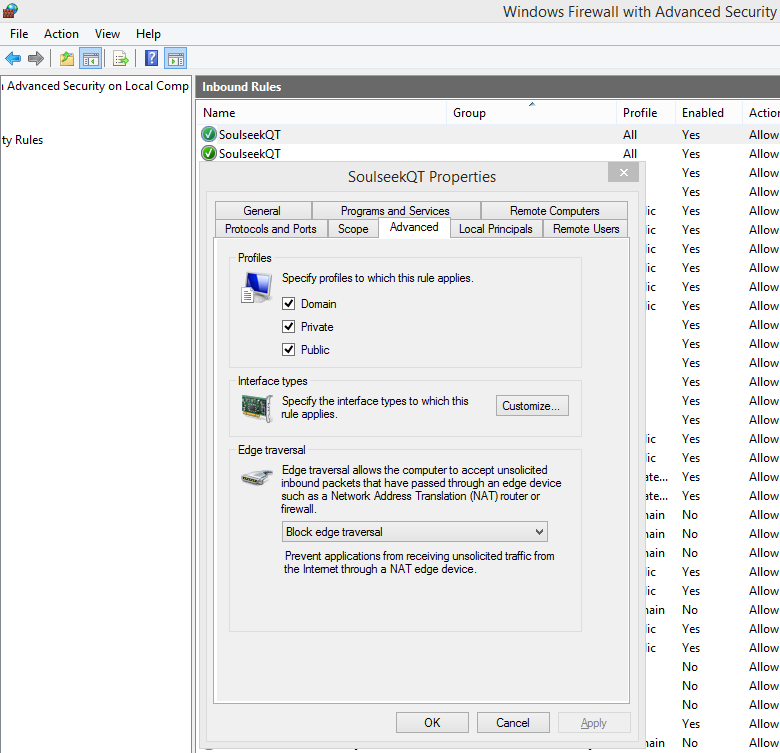
Task: Click the Customize... interface types button
Action: (x=532, y=406)
